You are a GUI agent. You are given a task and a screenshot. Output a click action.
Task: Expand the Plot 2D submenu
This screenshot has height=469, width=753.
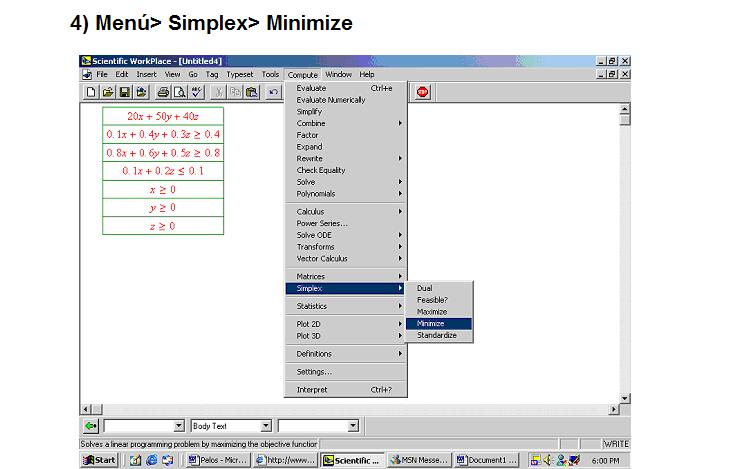[x=346, y=324]
